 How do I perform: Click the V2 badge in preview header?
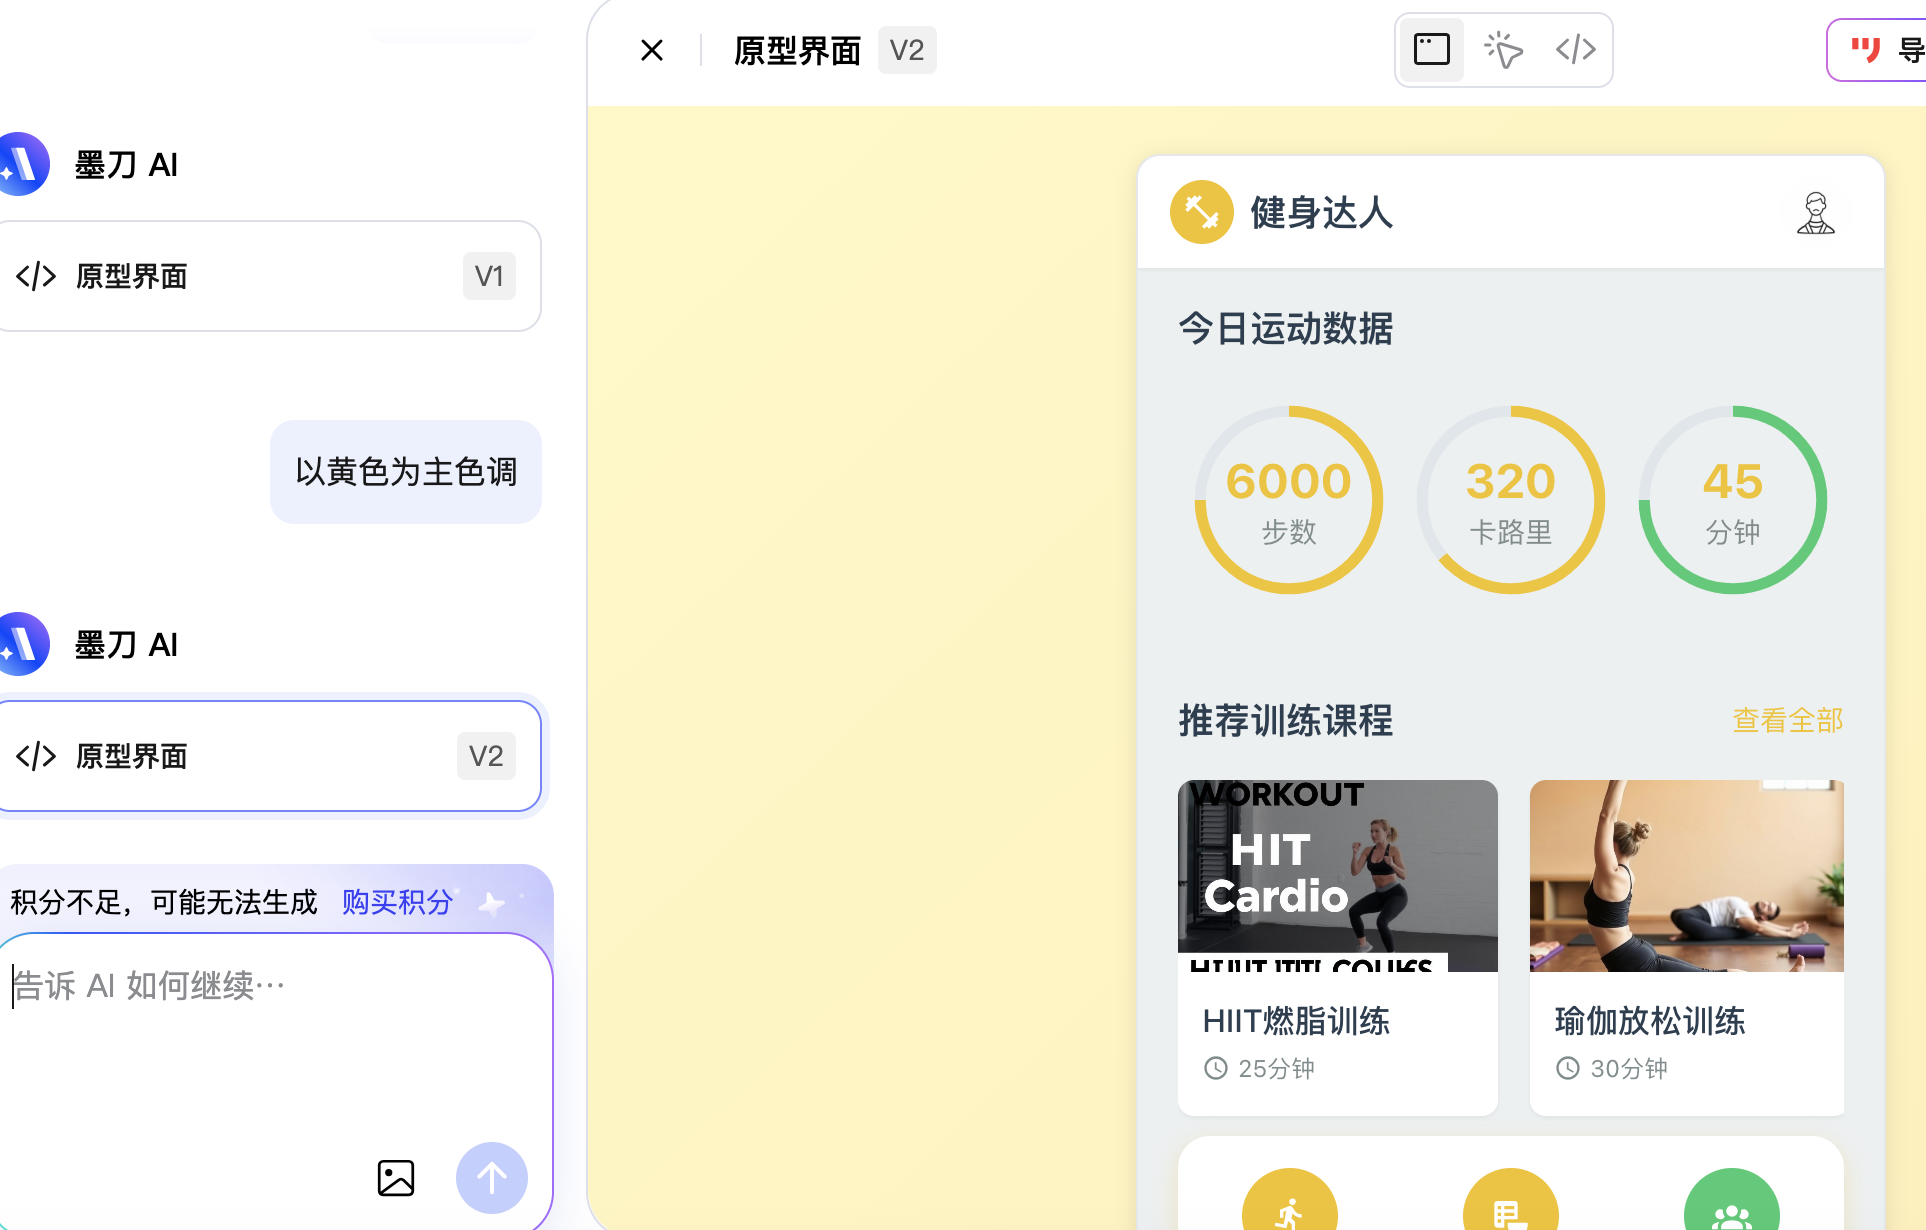click(907, 50)
